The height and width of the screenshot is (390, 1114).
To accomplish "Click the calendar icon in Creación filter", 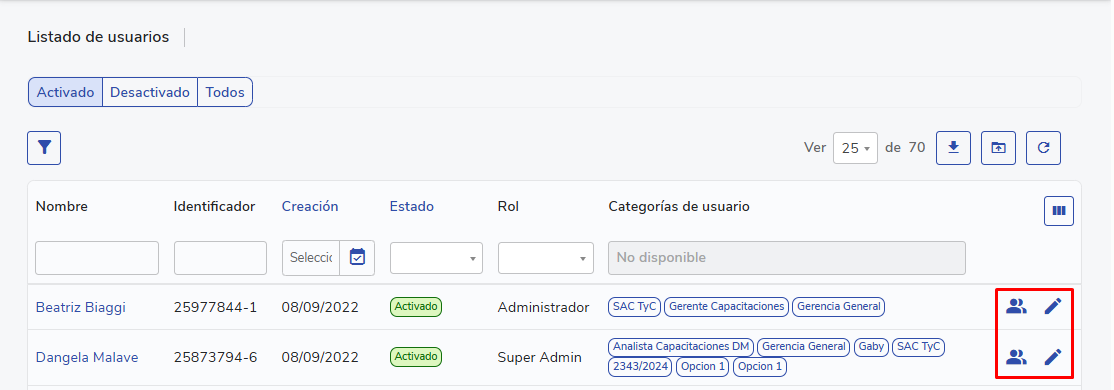I will [357, 257].
